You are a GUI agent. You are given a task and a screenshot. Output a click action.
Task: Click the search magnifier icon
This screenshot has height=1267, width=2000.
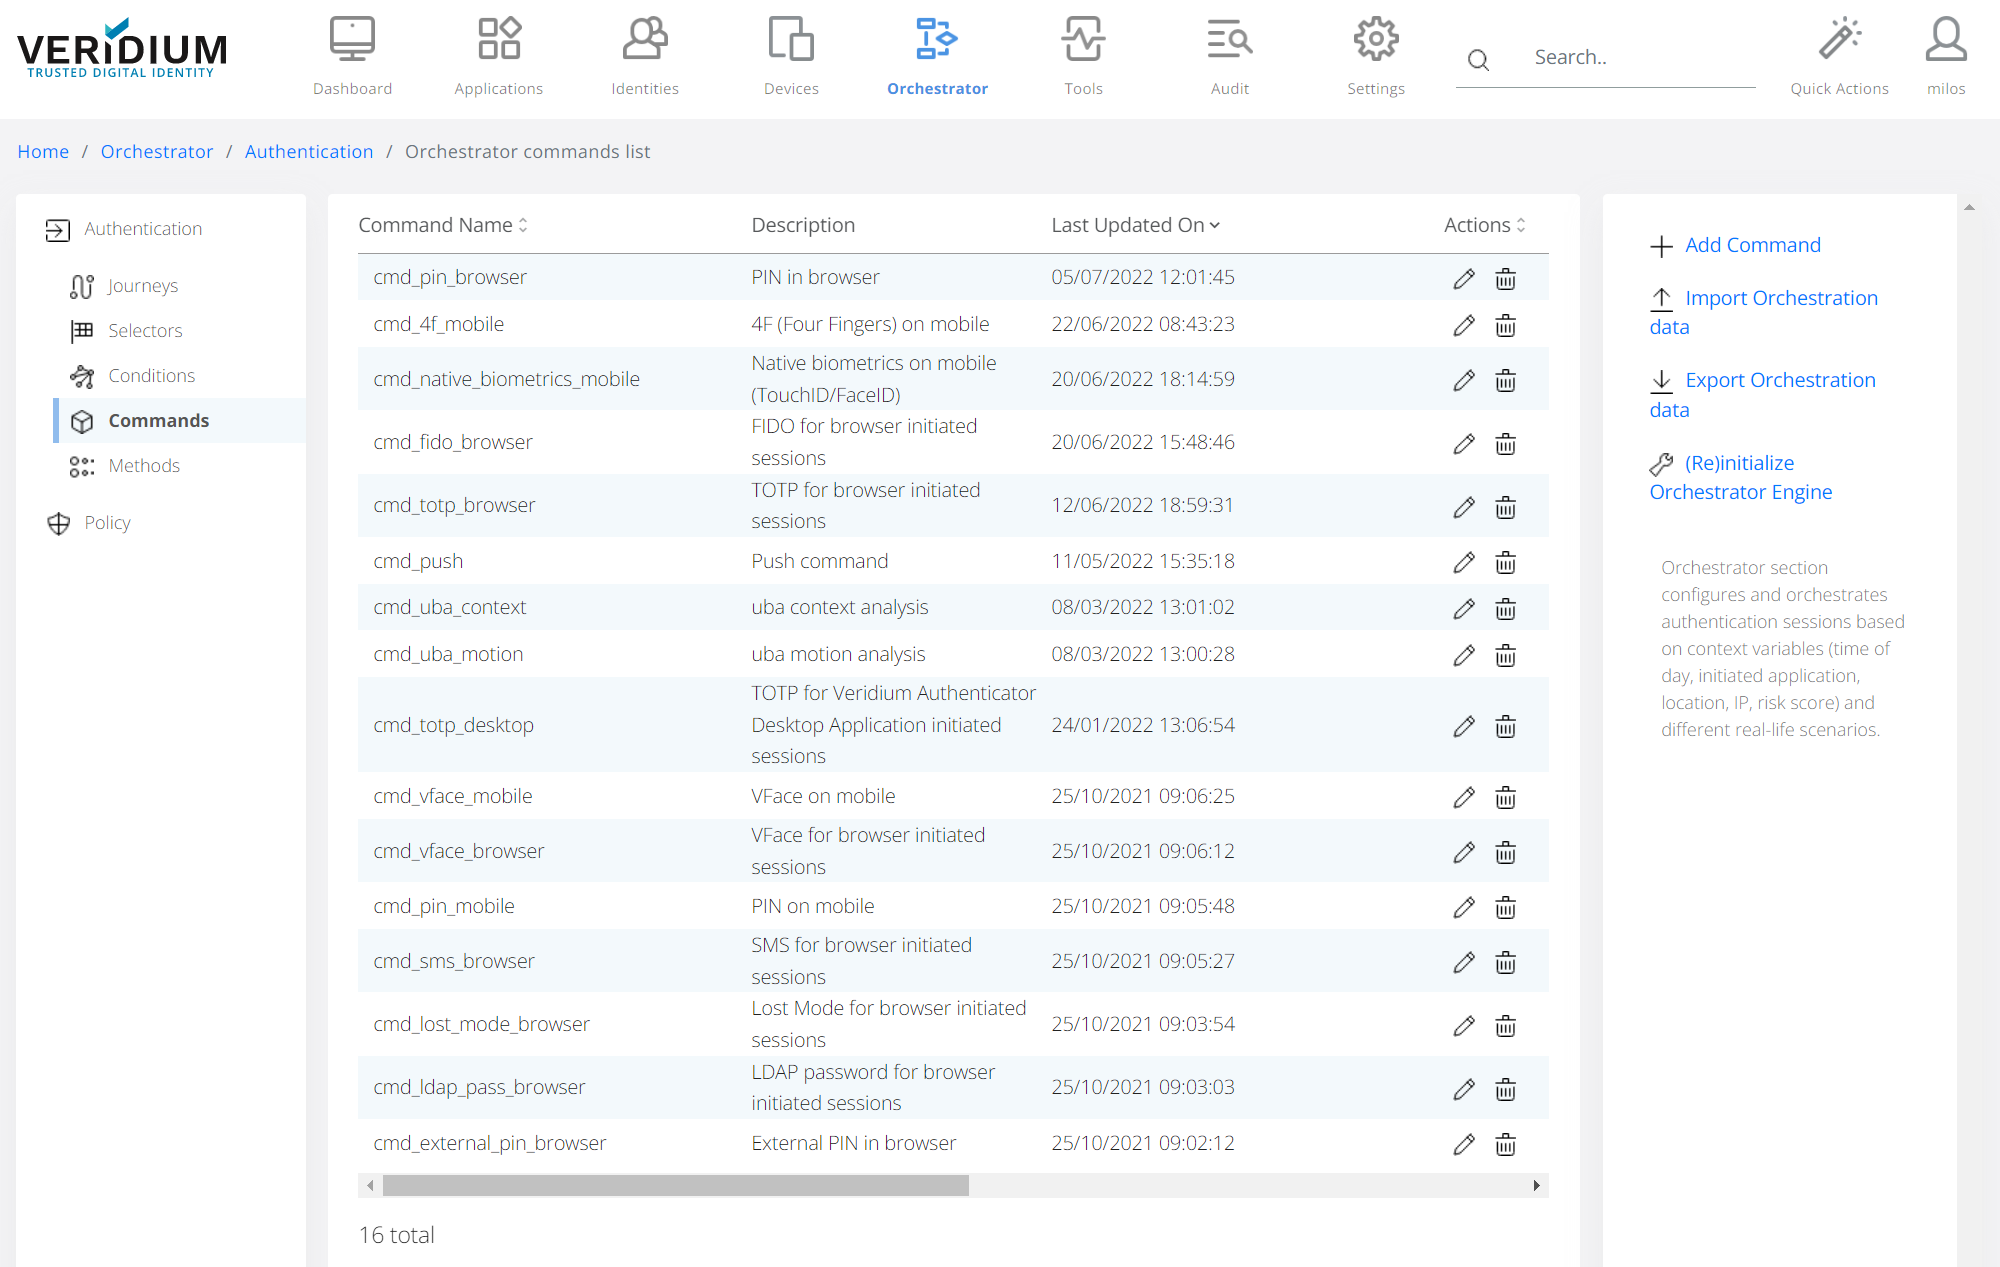(1478, 60)
